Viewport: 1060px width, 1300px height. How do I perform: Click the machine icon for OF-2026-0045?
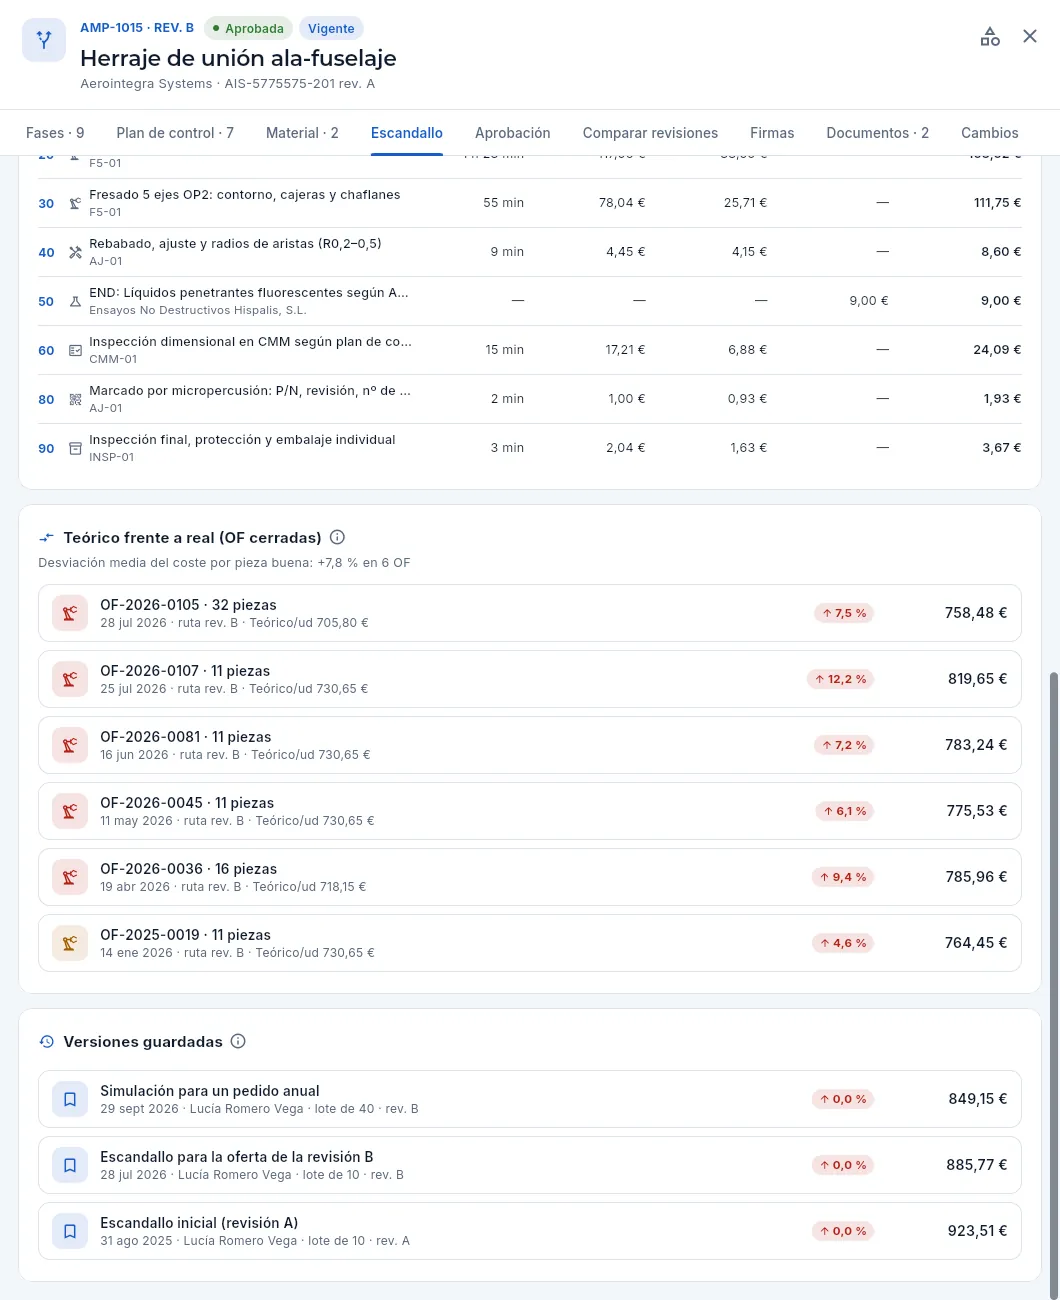70,811
